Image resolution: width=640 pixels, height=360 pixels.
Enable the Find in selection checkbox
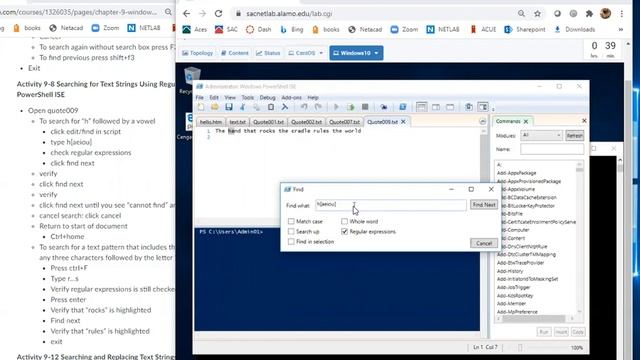click(291, 242)
